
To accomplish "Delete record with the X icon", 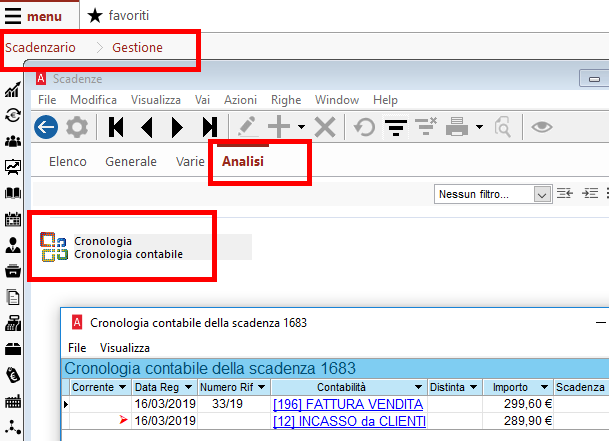I will tap(325, 127).
